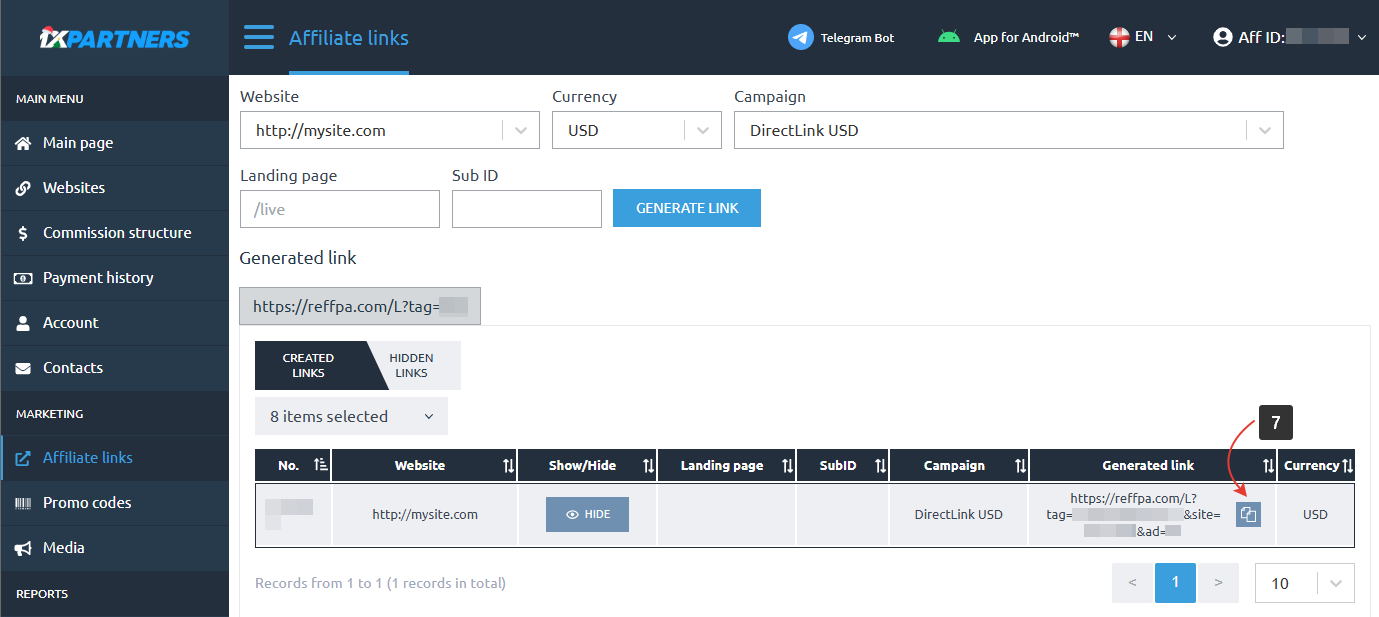Select the Created Links tab
Screen dimensions: 1379x617
click(308, 365)
